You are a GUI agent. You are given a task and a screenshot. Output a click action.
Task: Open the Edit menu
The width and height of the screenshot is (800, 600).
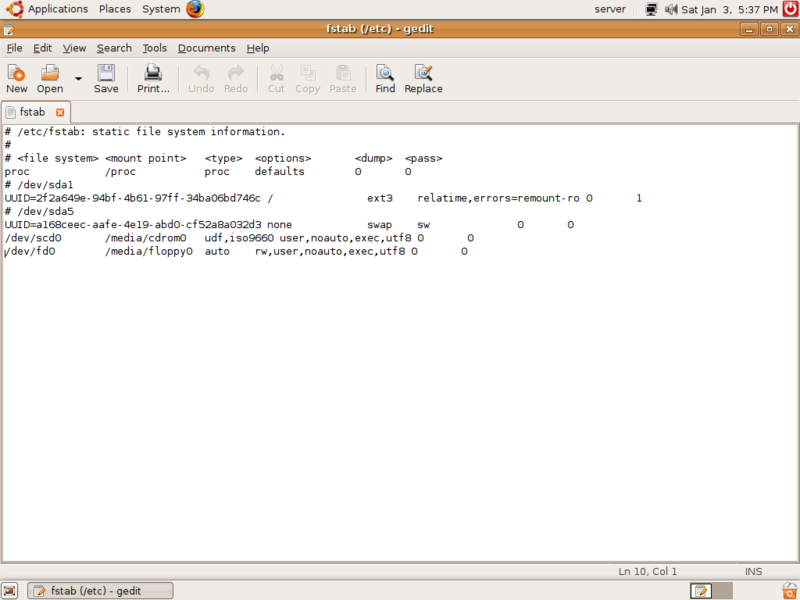click(42, 48)
